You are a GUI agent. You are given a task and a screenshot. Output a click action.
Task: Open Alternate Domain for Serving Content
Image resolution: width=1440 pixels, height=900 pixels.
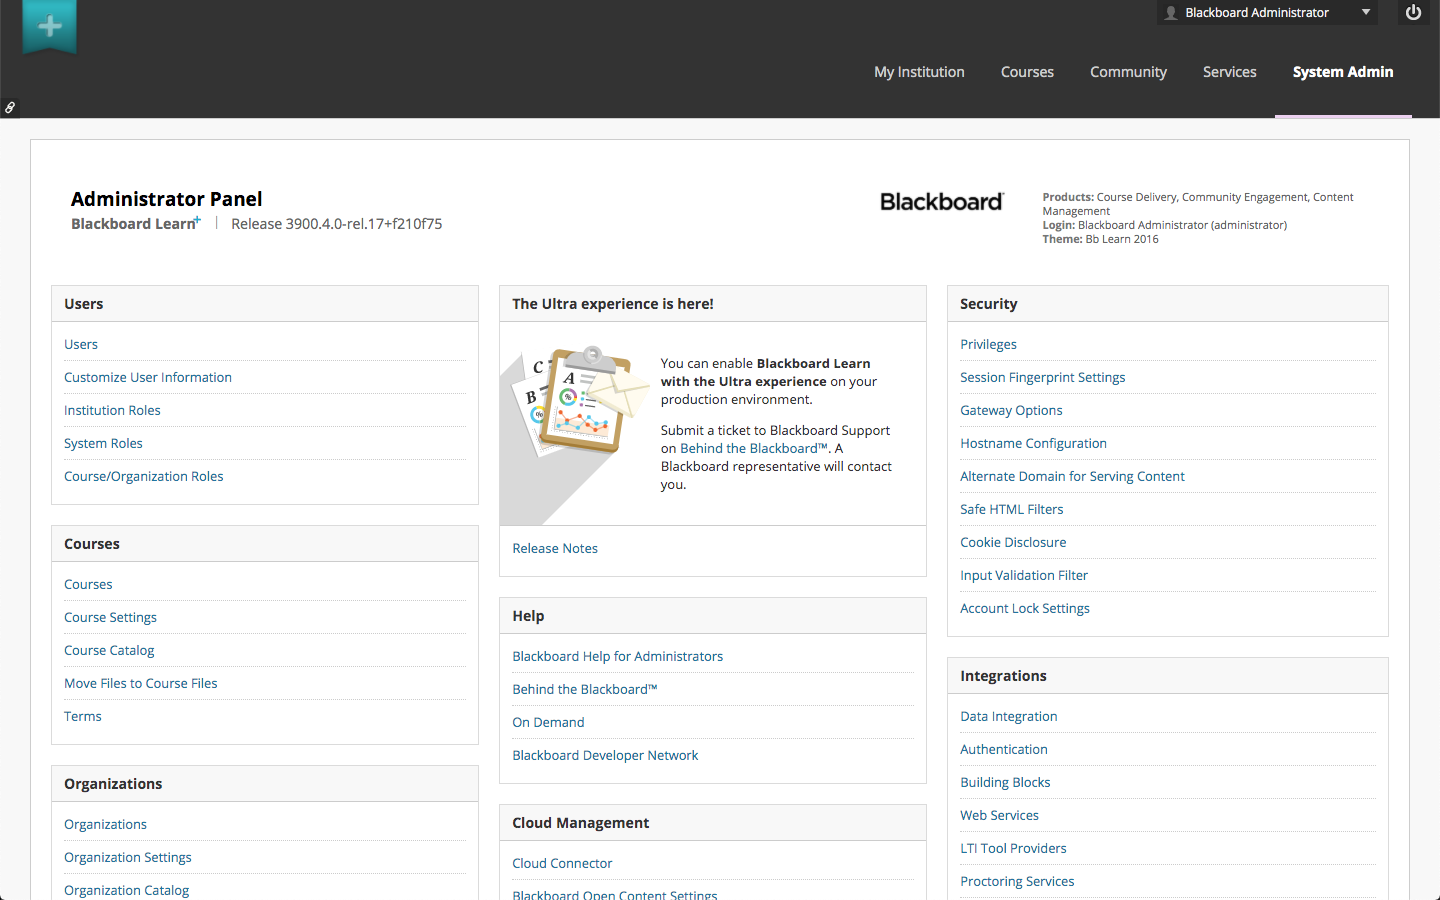1072,476
